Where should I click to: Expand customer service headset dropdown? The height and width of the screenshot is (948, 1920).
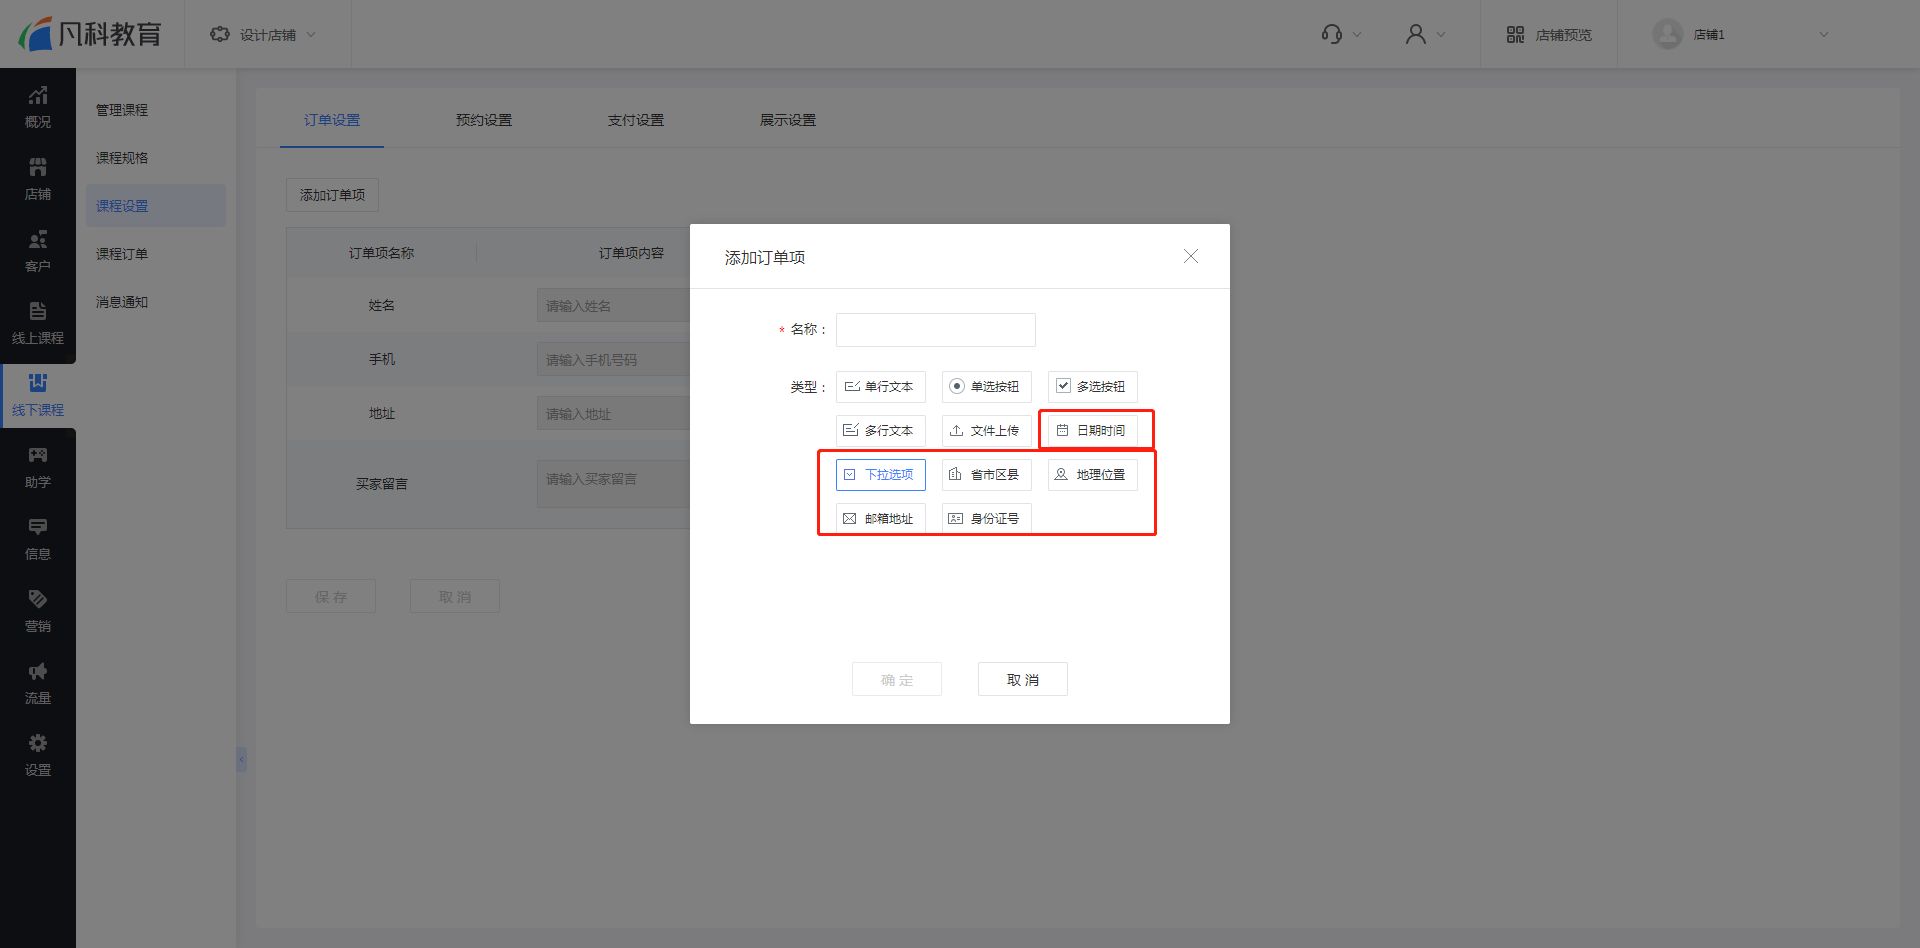pos(1341,35)
